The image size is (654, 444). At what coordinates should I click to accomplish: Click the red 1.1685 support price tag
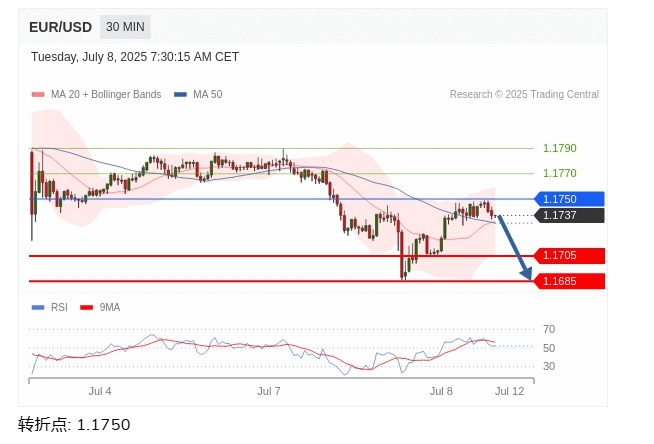click(569, 281)
